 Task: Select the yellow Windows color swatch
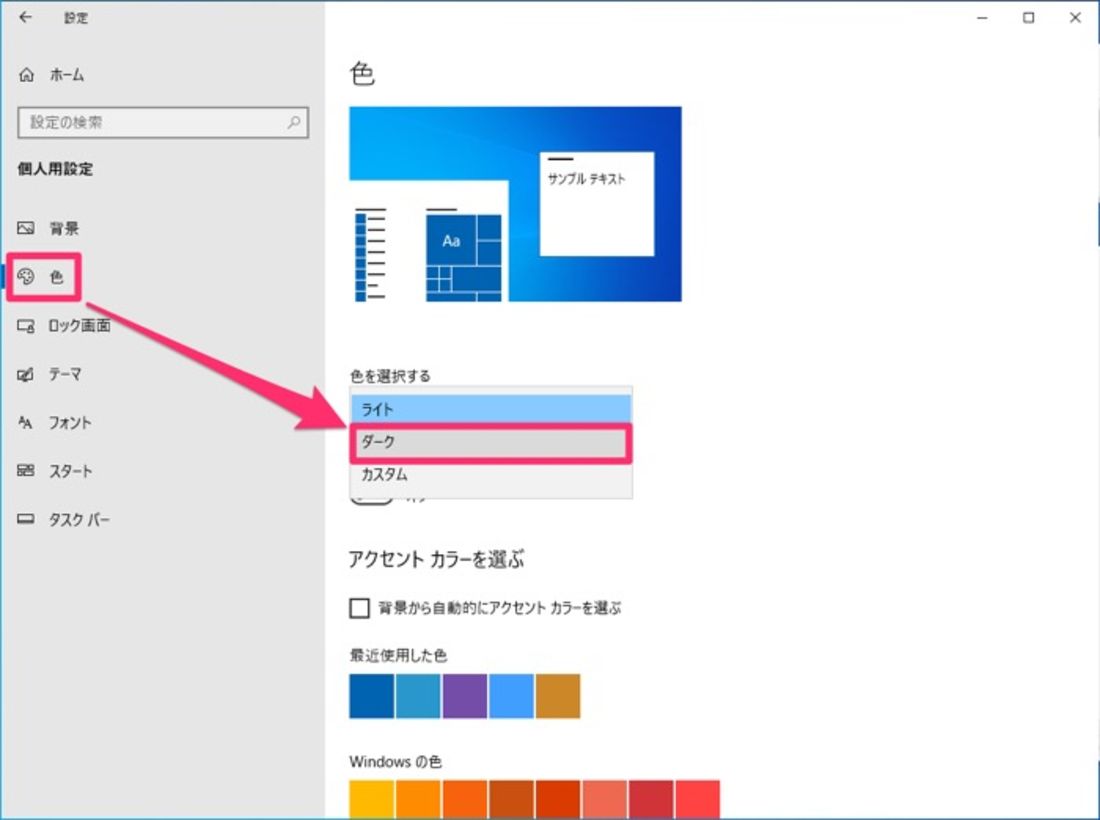tap(371, 799)
